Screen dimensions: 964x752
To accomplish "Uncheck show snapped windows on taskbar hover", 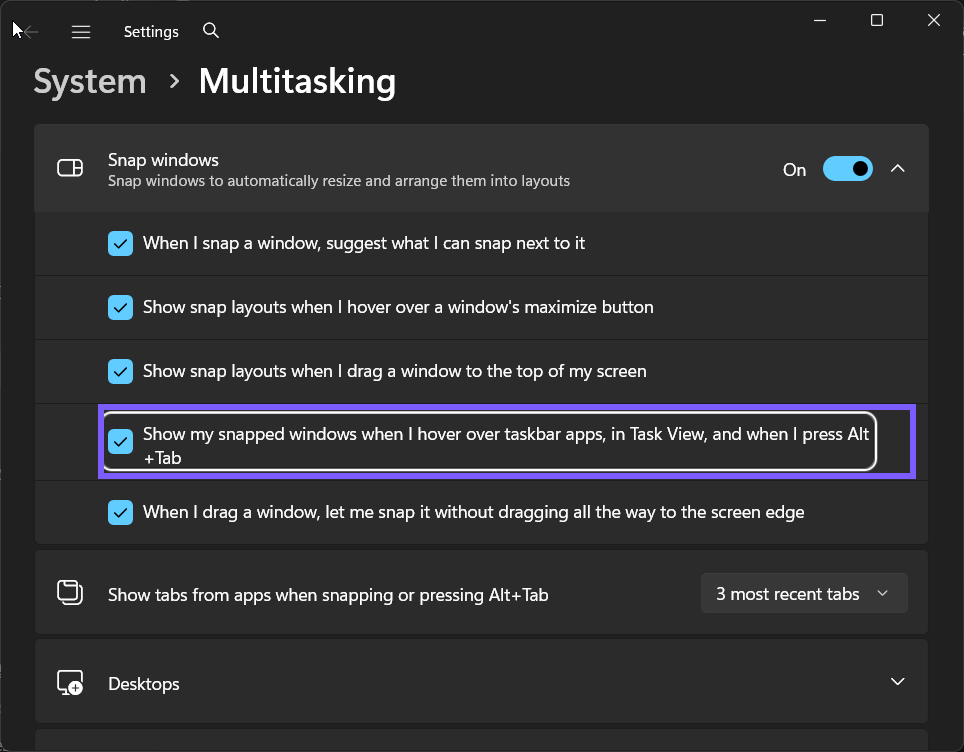I will coord(120,441).
